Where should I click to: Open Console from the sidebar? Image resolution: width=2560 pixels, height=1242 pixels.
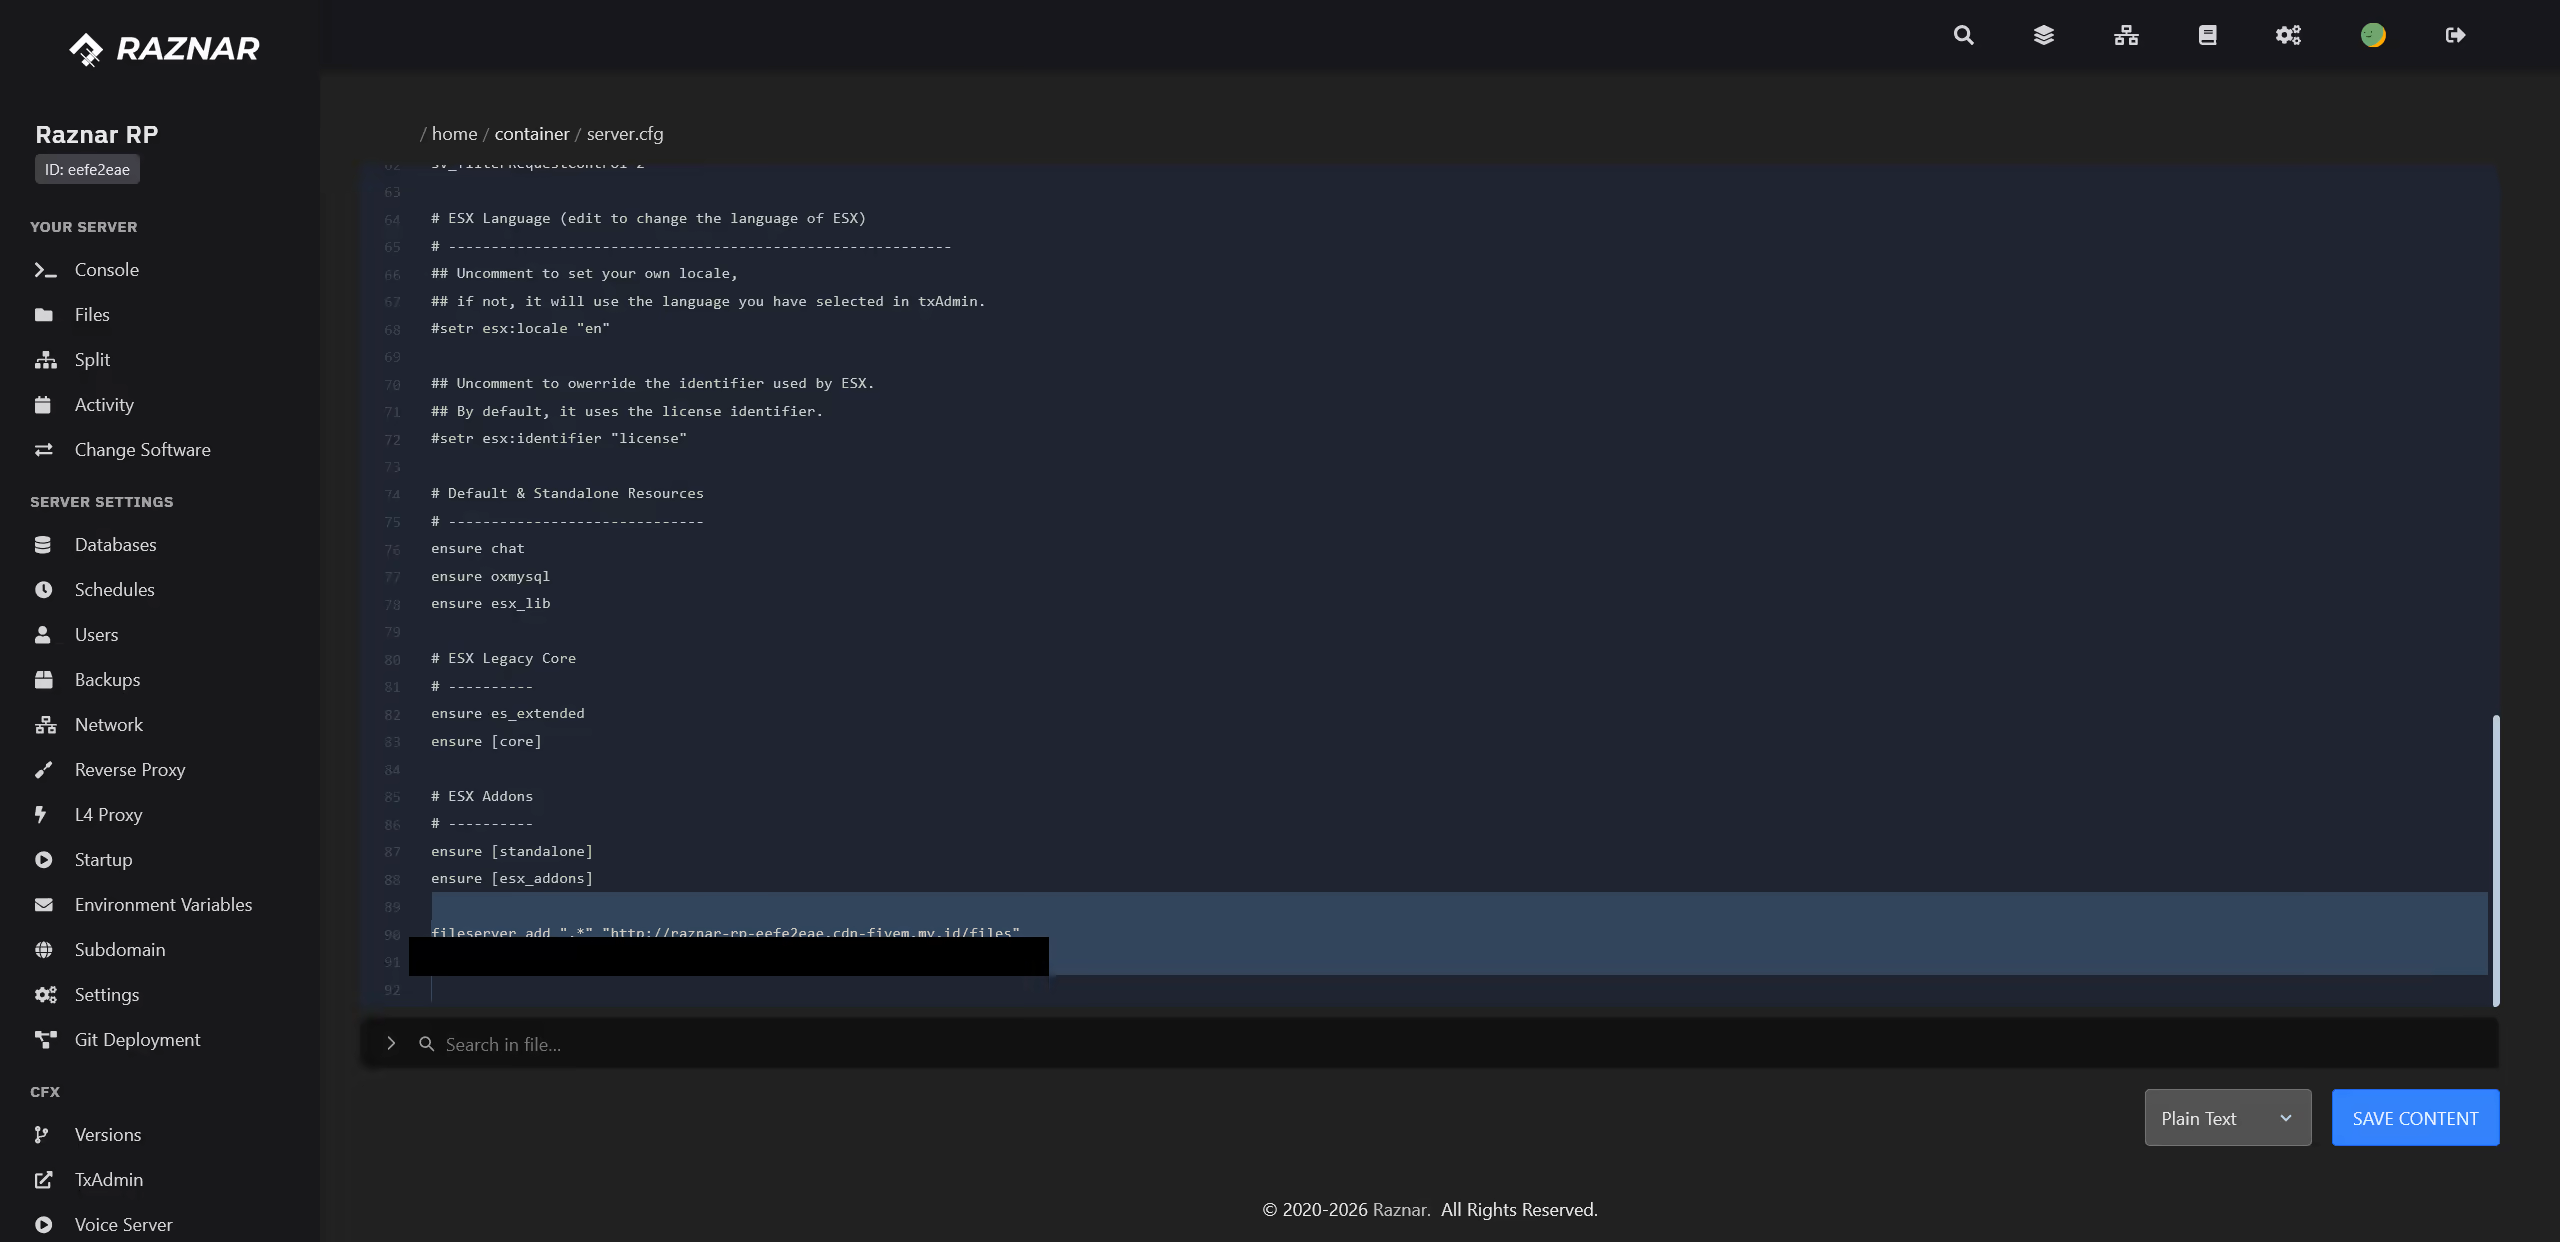coord(106,269)
